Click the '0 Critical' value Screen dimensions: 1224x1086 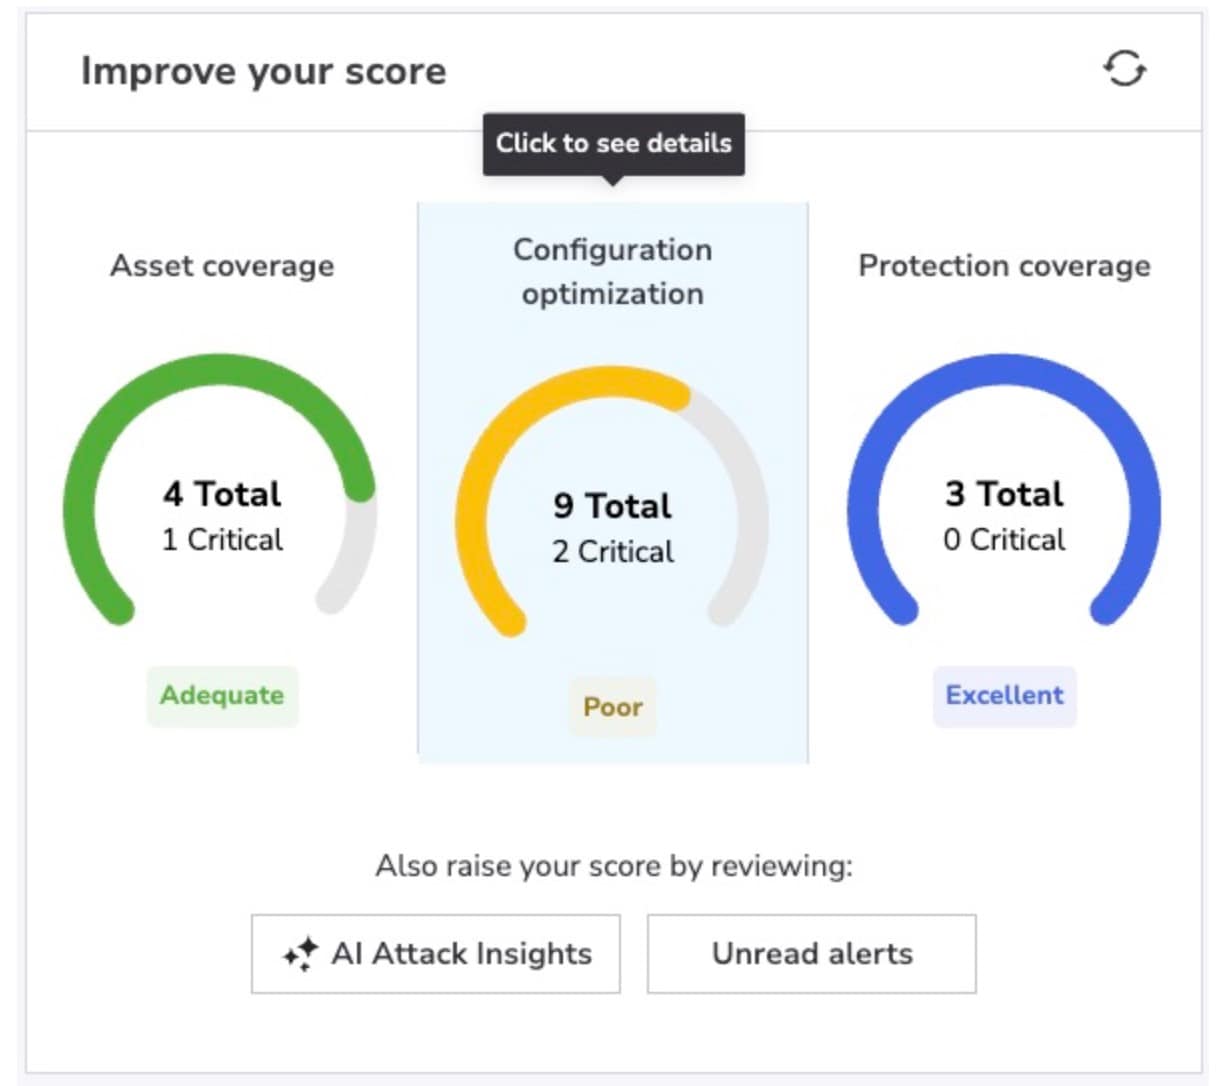pyautogui.click(x=1005, y=540)
